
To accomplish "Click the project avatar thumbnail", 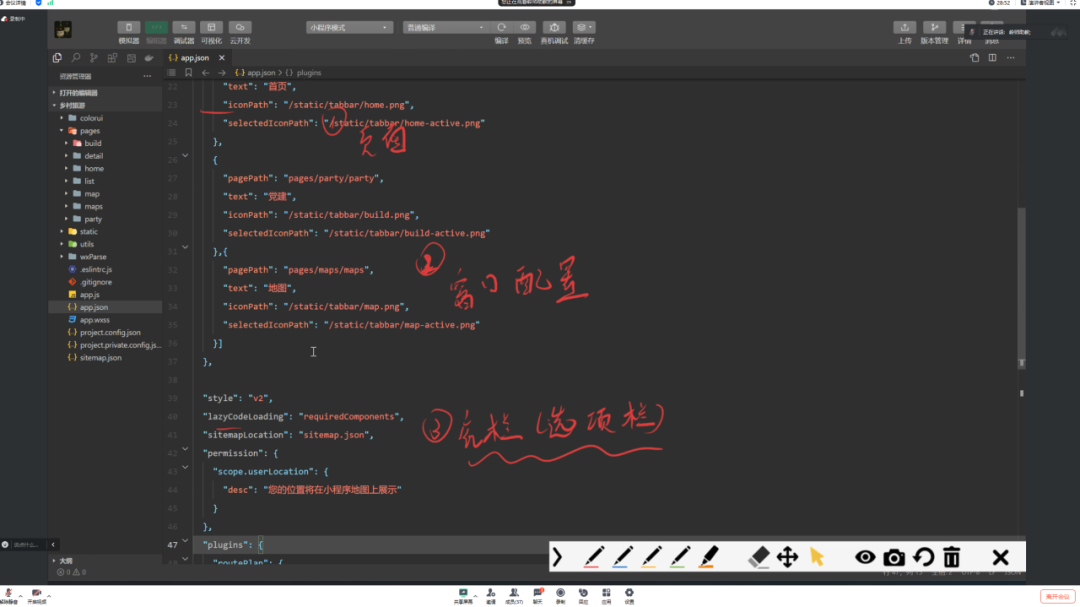I will tap(63, 30).
